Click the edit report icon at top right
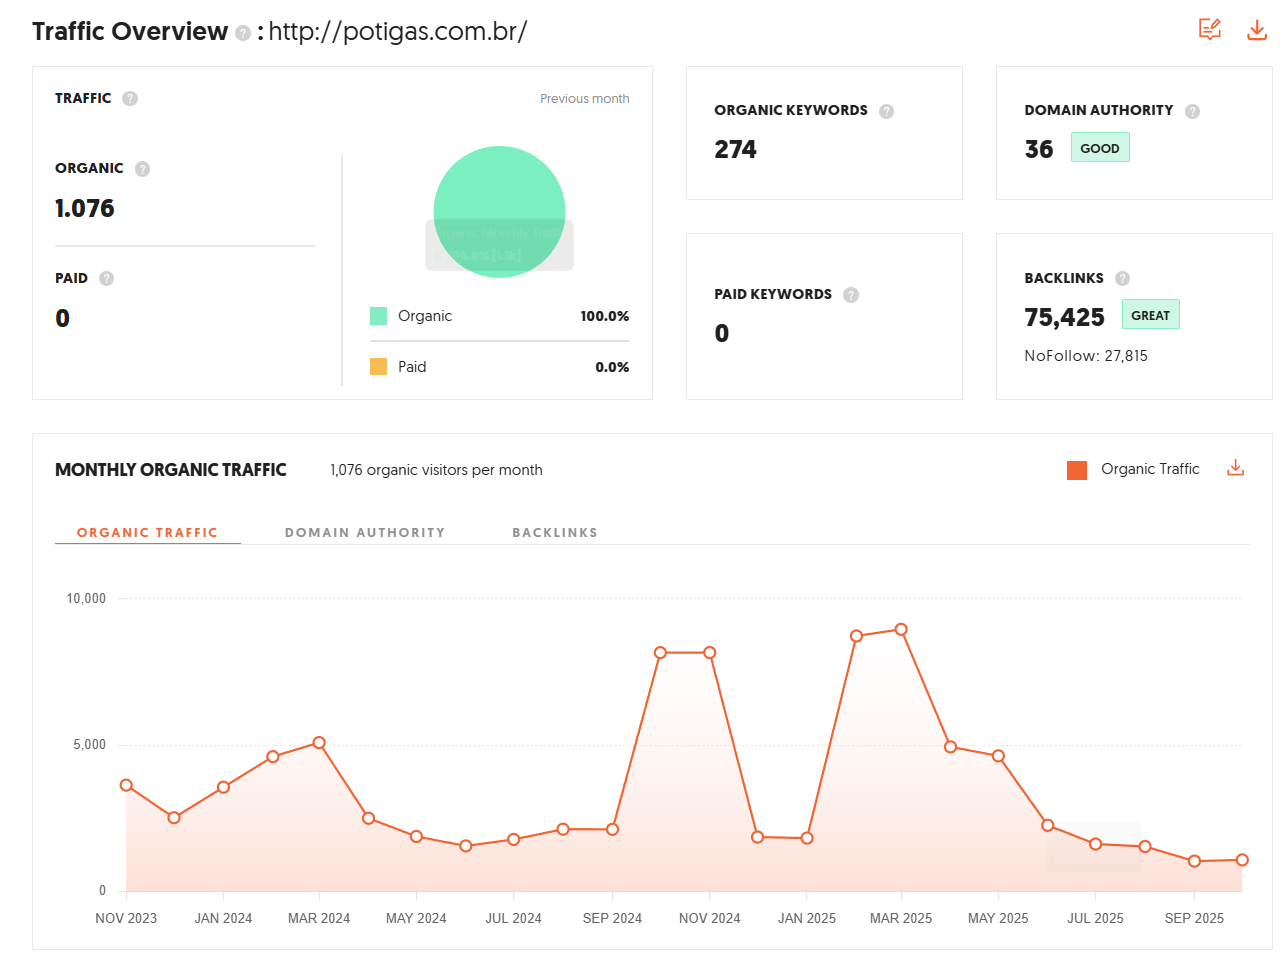1283x975 pixels. point(1210,29)
